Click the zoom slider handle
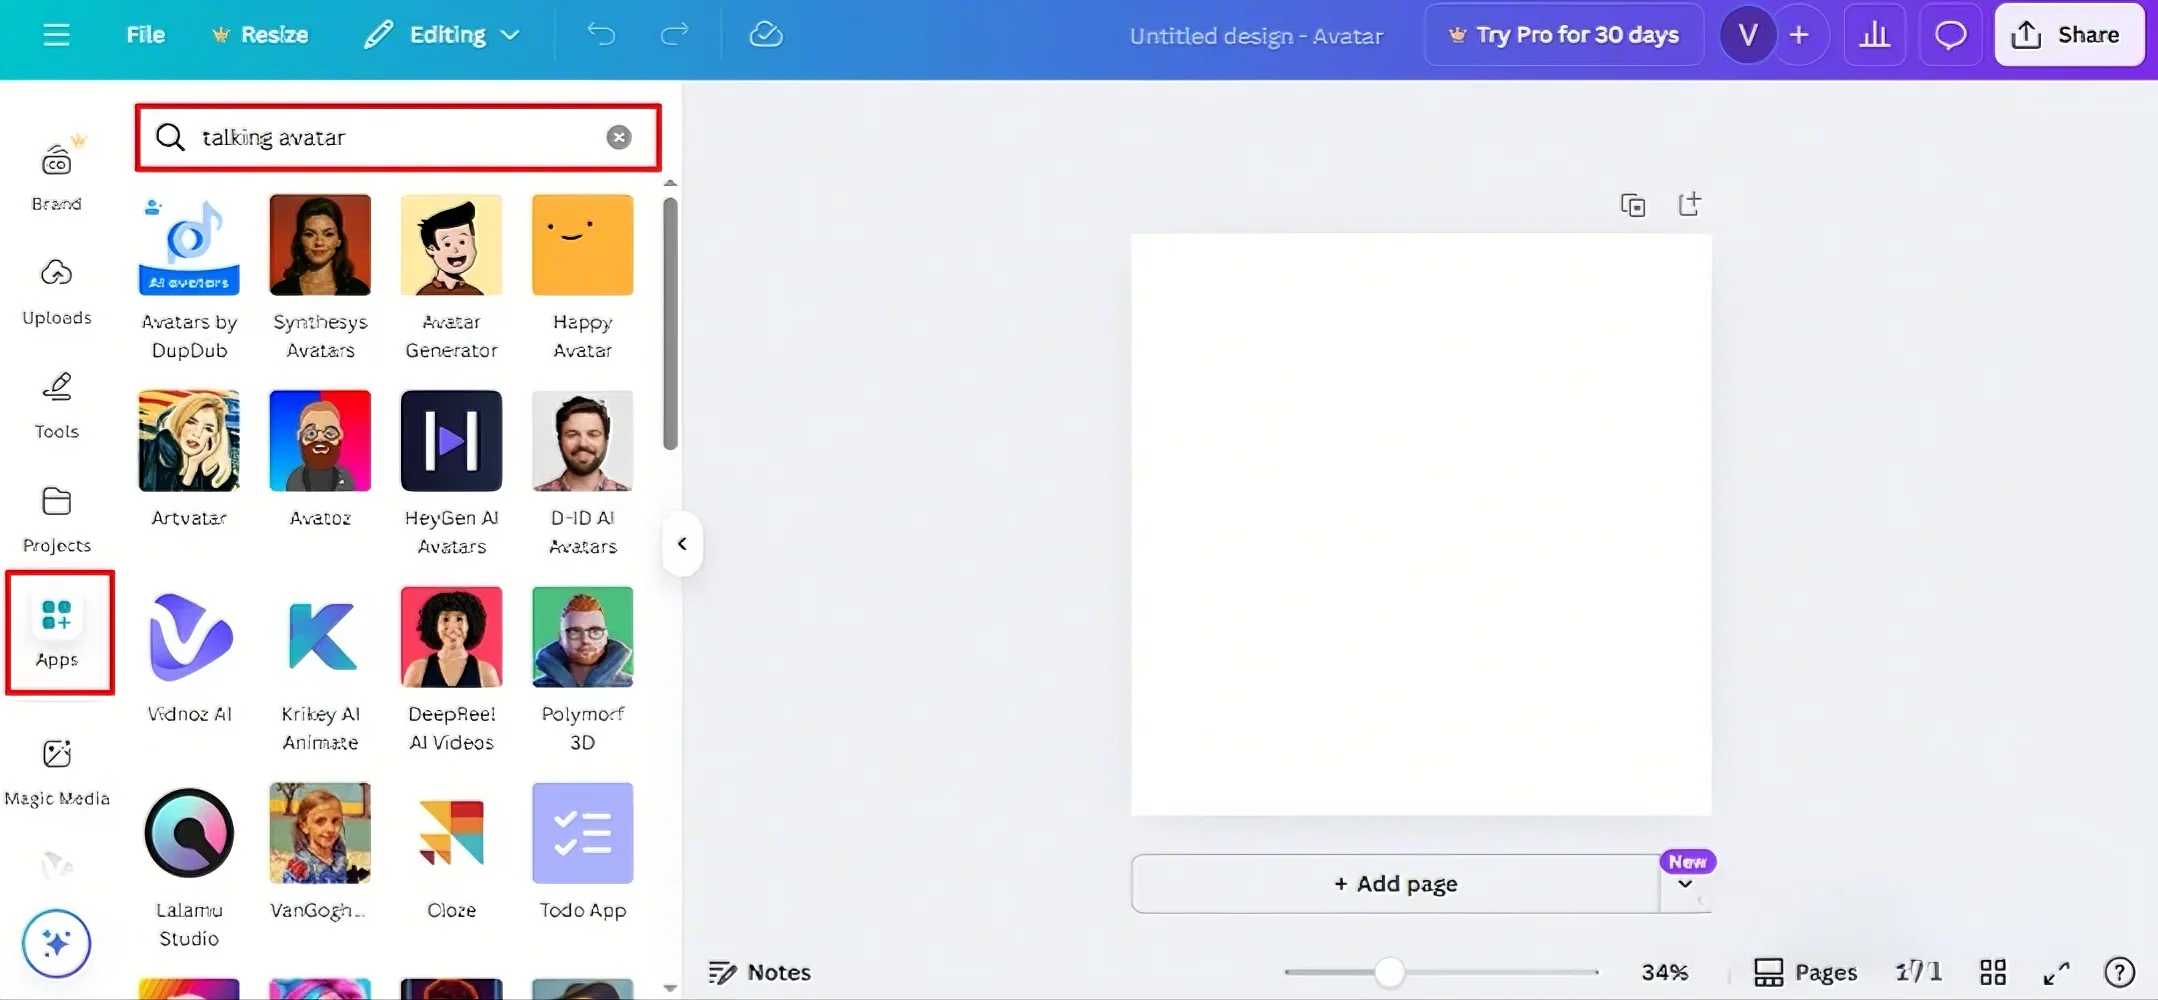This screenshot has height=1000, width=2158. (x=1389, y=972)
